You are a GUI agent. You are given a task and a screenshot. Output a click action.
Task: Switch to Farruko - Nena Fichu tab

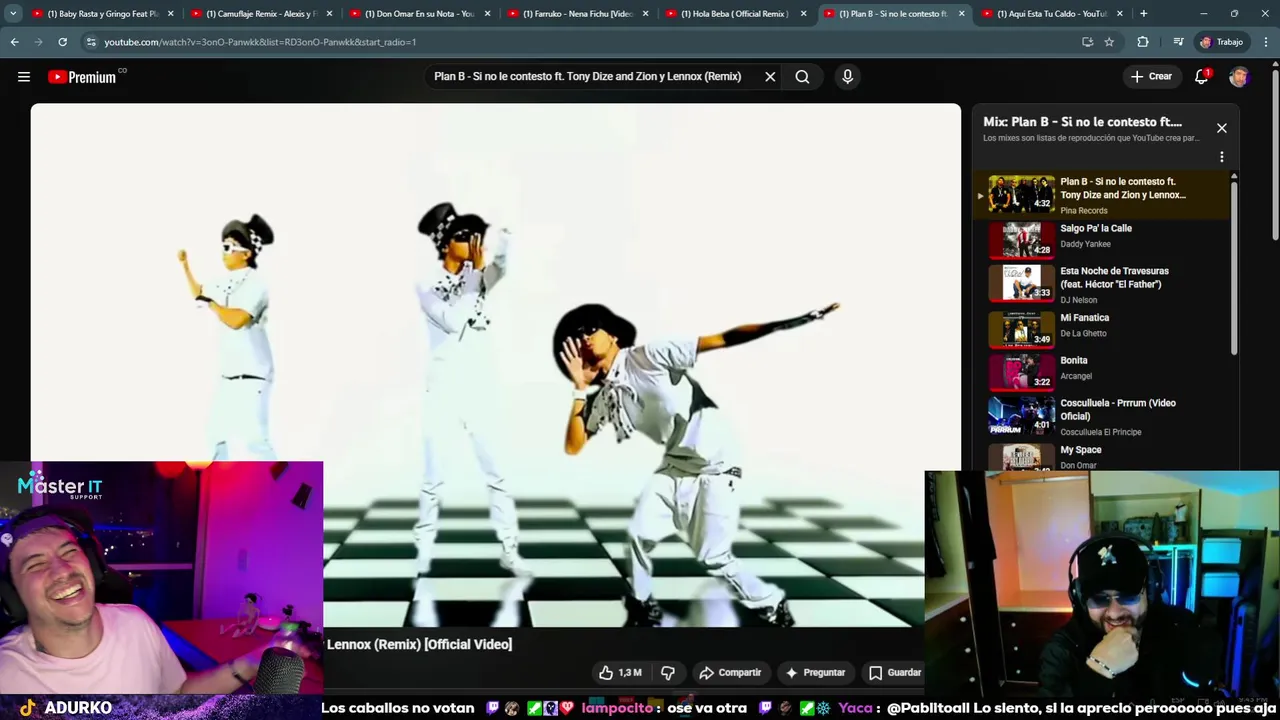[578, 14]
